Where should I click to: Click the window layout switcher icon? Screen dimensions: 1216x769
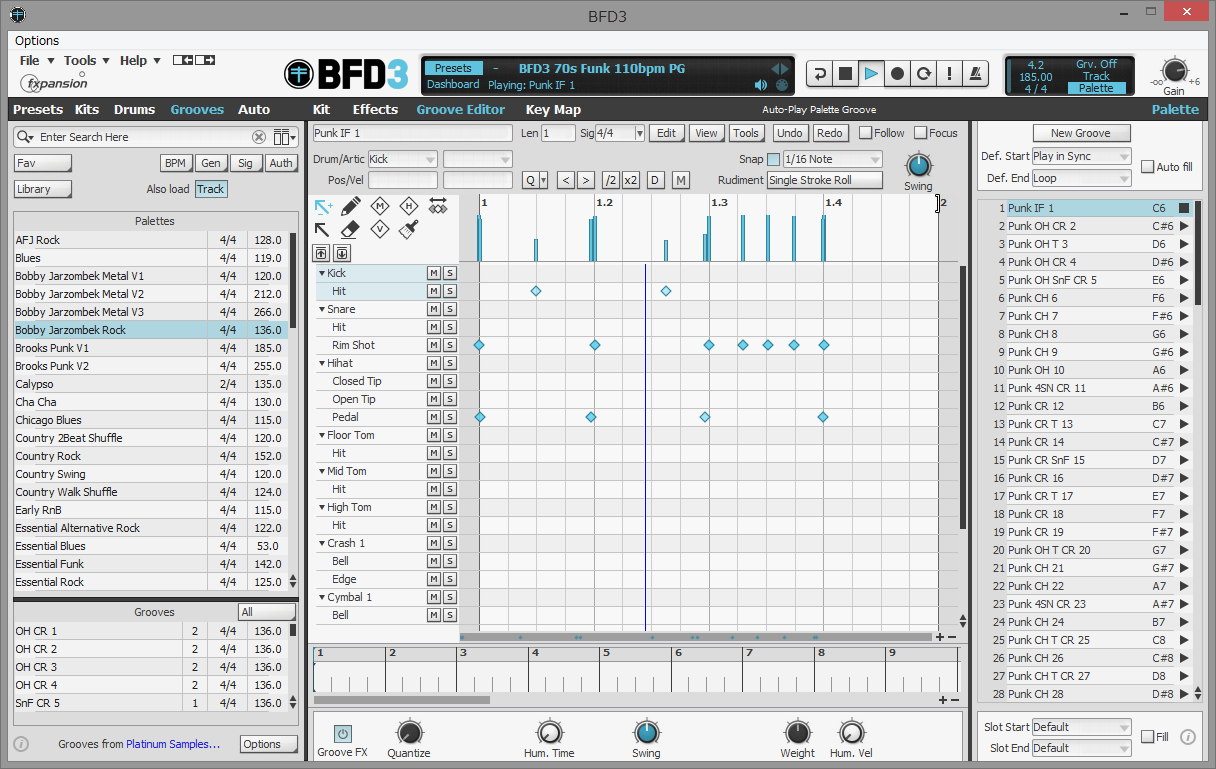pos(194,61)
